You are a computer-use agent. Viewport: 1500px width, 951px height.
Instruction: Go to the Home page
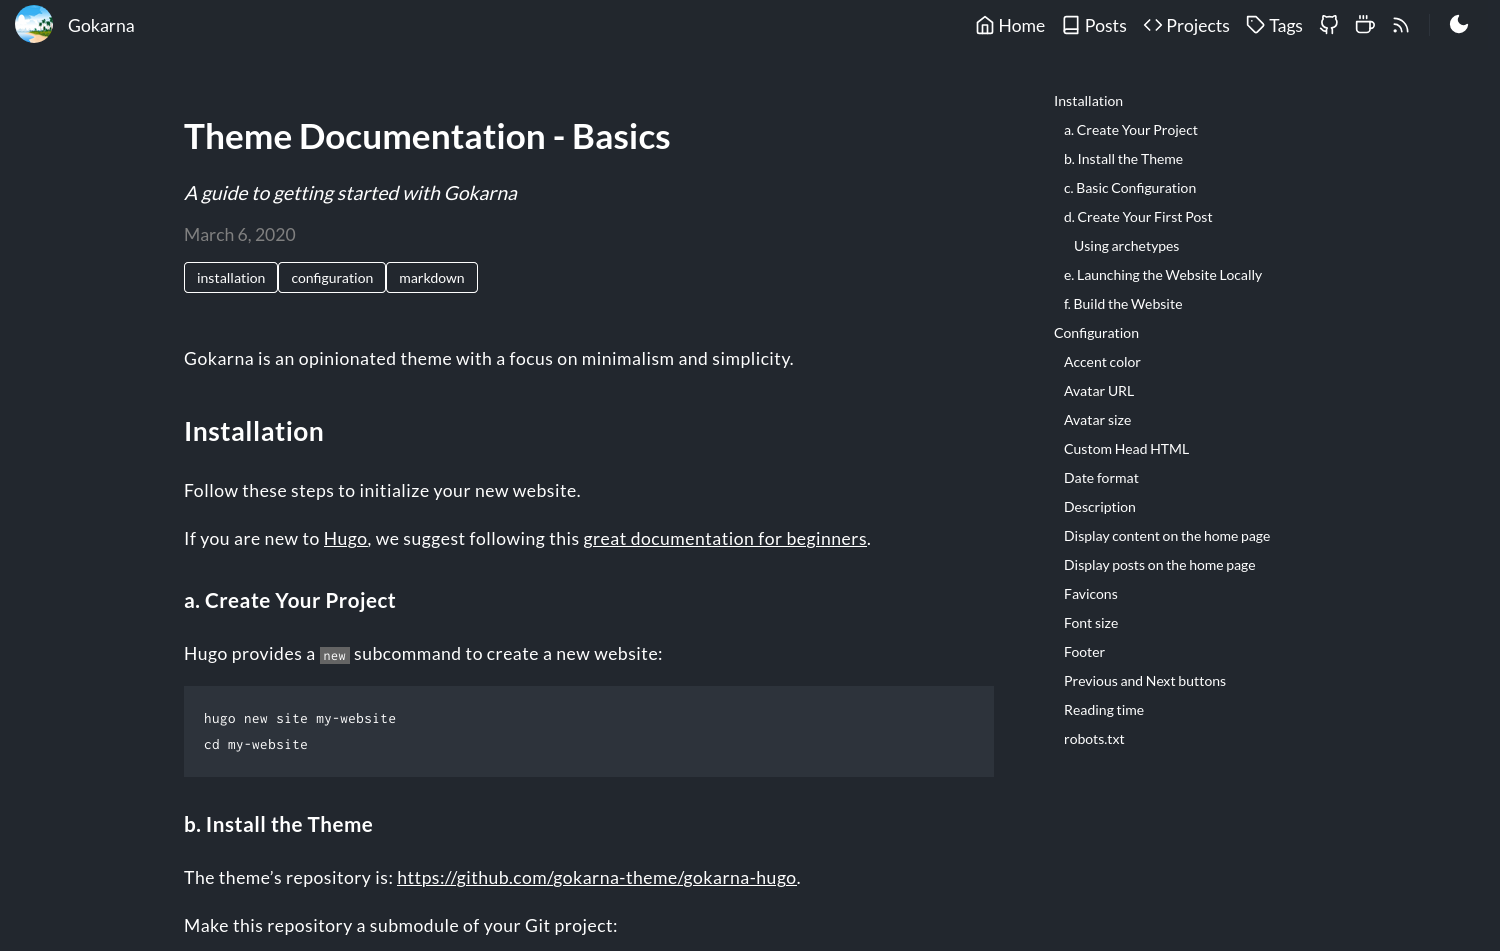pyautogui.click(x=1010, y=25)
